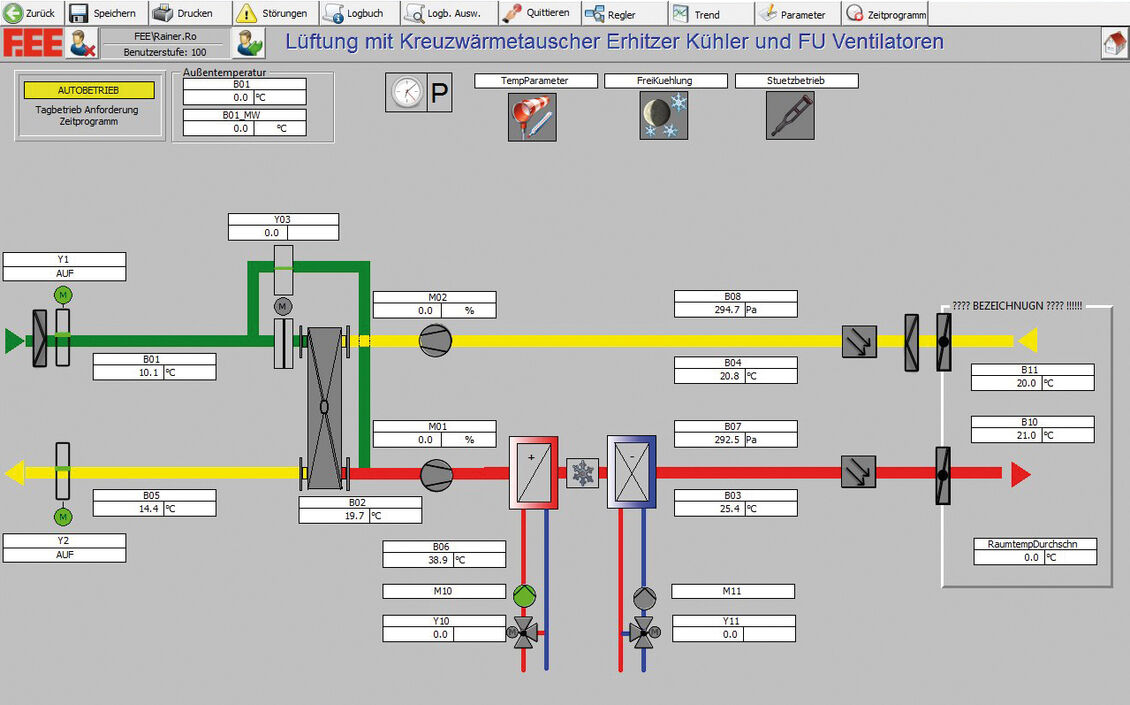
Task: Click the Y2 AUF status field
Action: coord(64,555)
